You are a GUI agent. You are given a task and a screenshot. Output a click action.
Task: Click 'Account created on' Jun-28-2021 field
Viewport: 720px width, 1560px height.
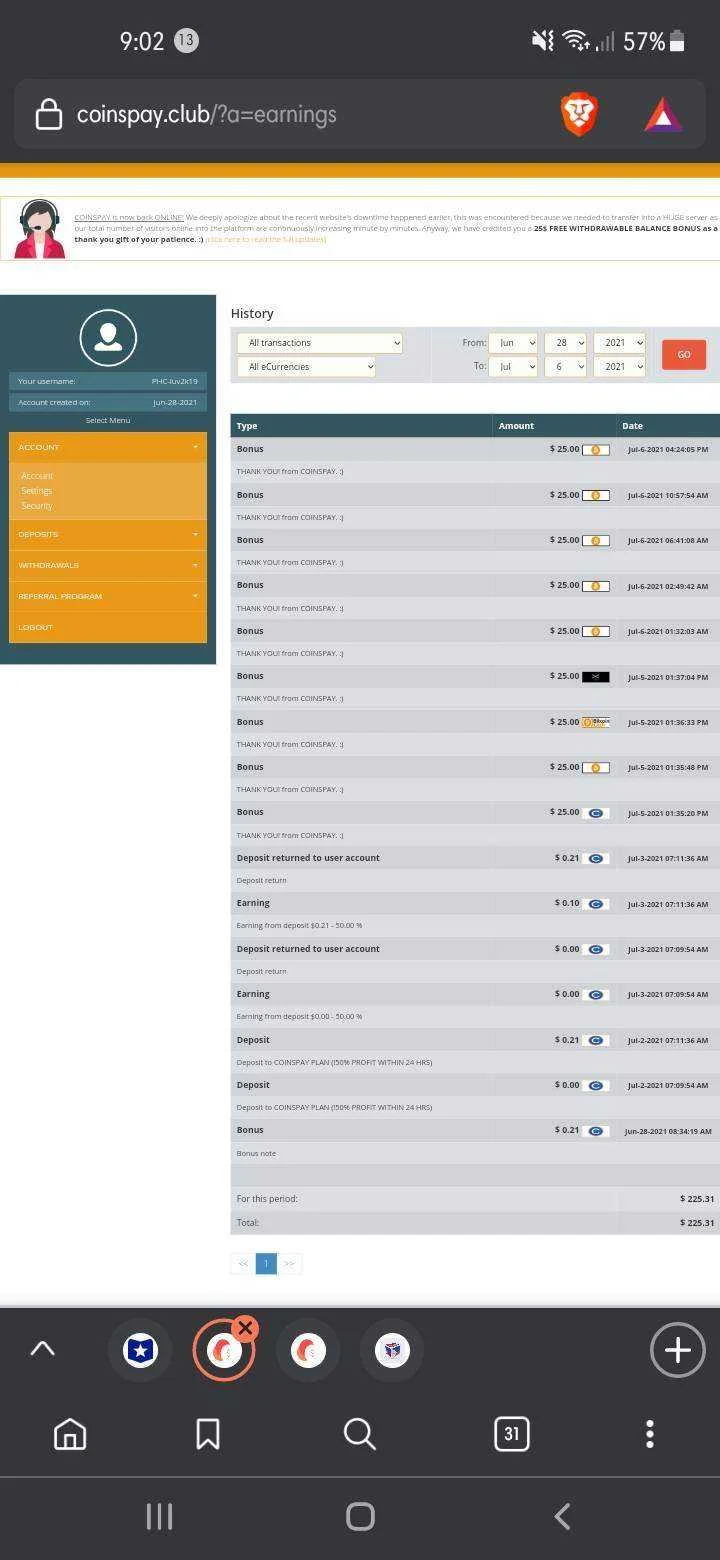[x=108, y=402]
